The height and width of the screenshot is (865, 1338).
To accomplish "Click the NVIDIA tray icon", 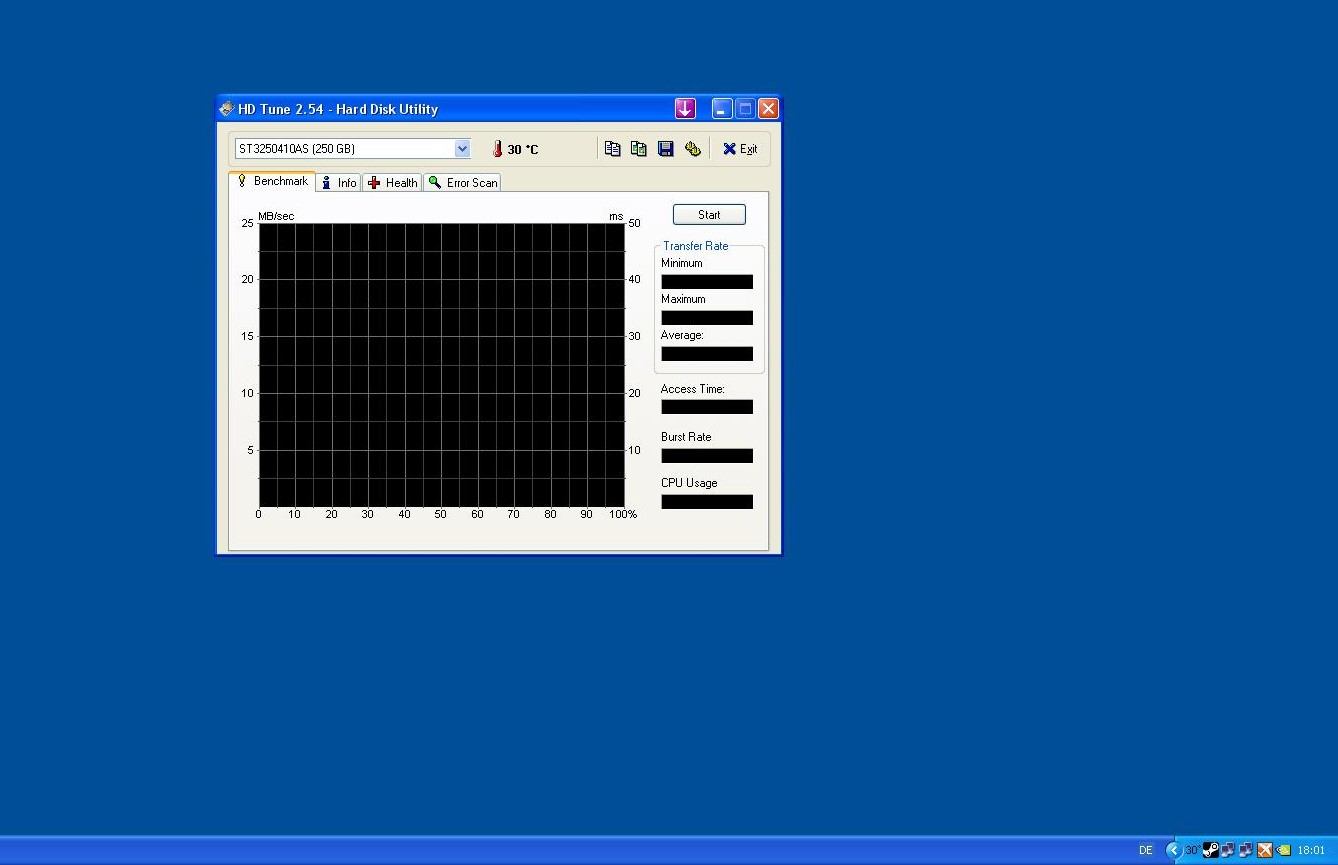I will point(1283,850).
